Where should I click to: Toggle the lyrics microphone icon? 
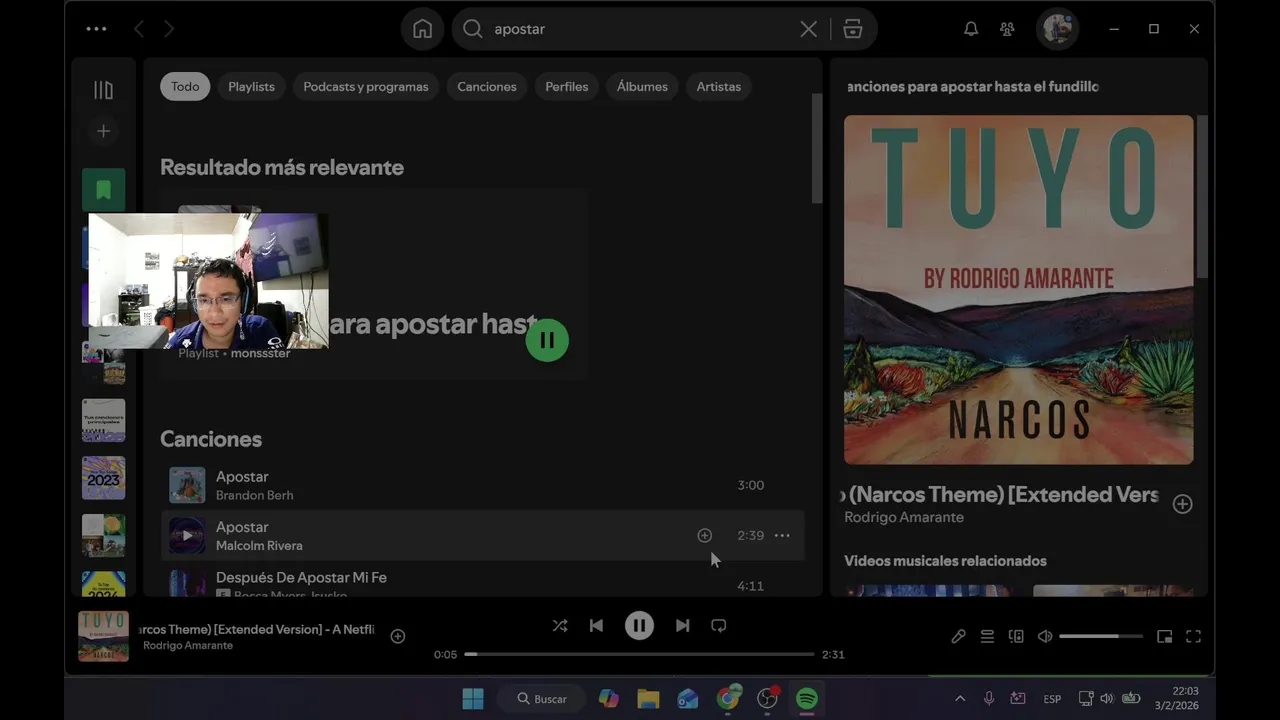(x=958, y=636)
